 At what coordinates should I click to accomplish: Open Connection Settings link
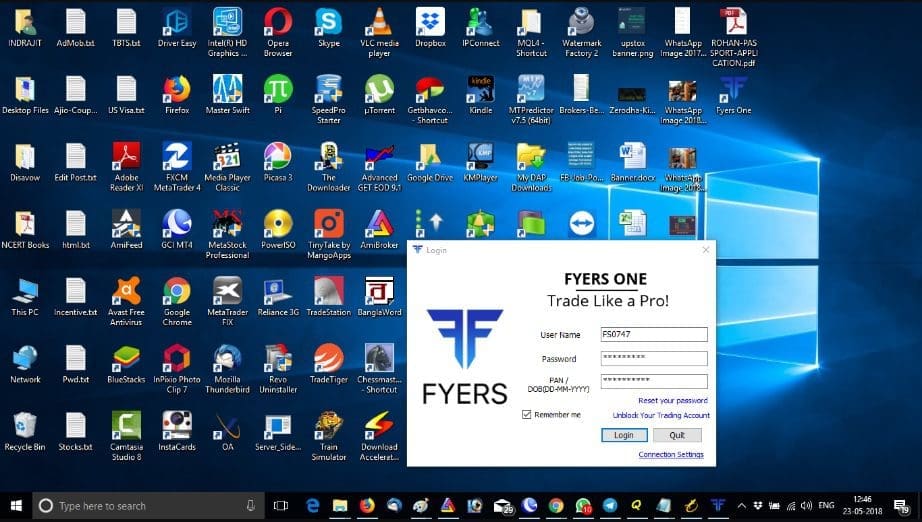pos(671,454)
